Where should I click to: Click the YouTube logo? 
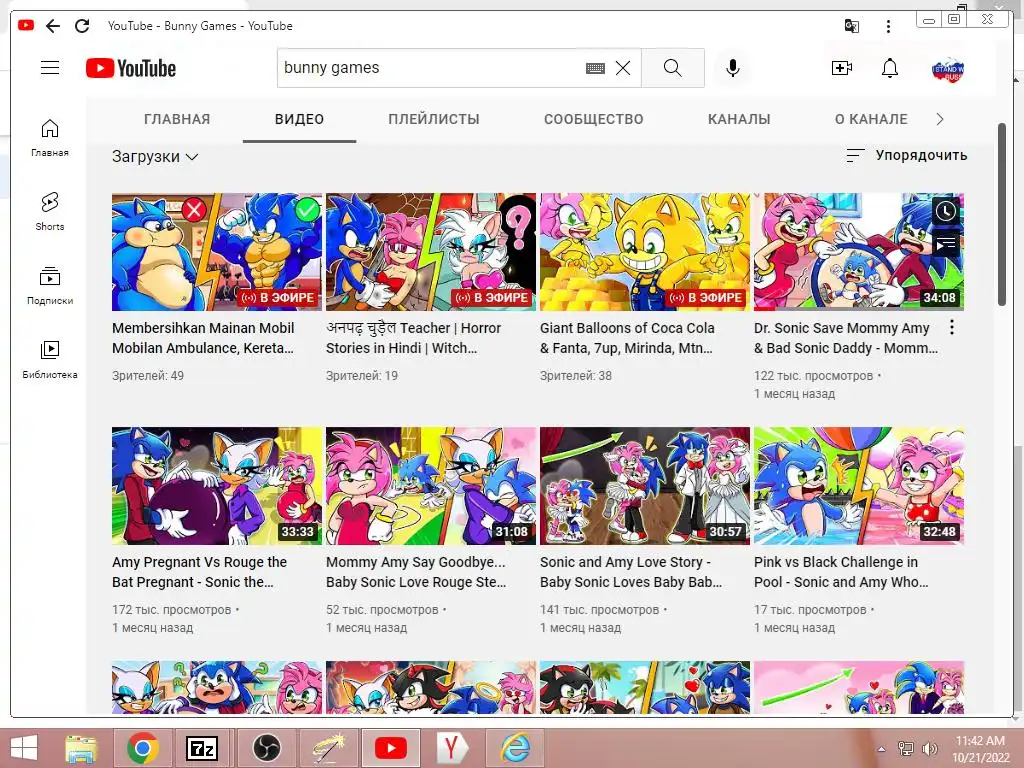(x=131, y=68)
